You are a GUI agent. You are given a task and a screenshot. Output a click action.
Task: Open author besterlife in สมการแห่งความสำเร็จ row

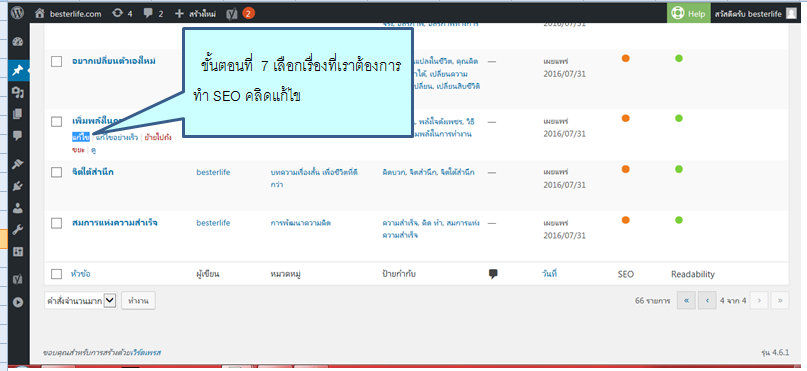click(213, 223)
